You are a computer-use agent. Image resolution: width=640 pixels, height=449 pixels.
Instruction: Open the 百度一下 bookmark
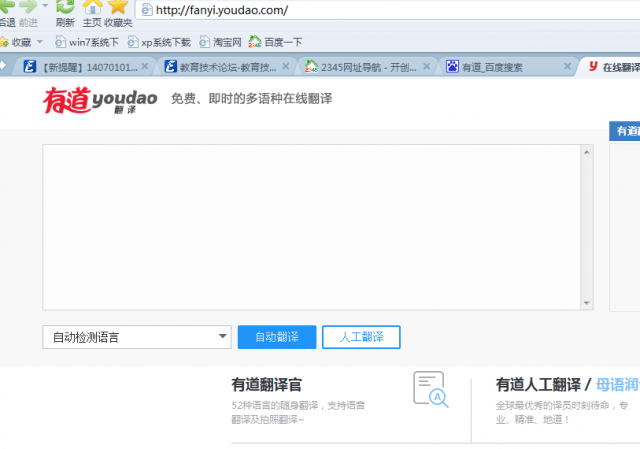click(x=276, y=42)
